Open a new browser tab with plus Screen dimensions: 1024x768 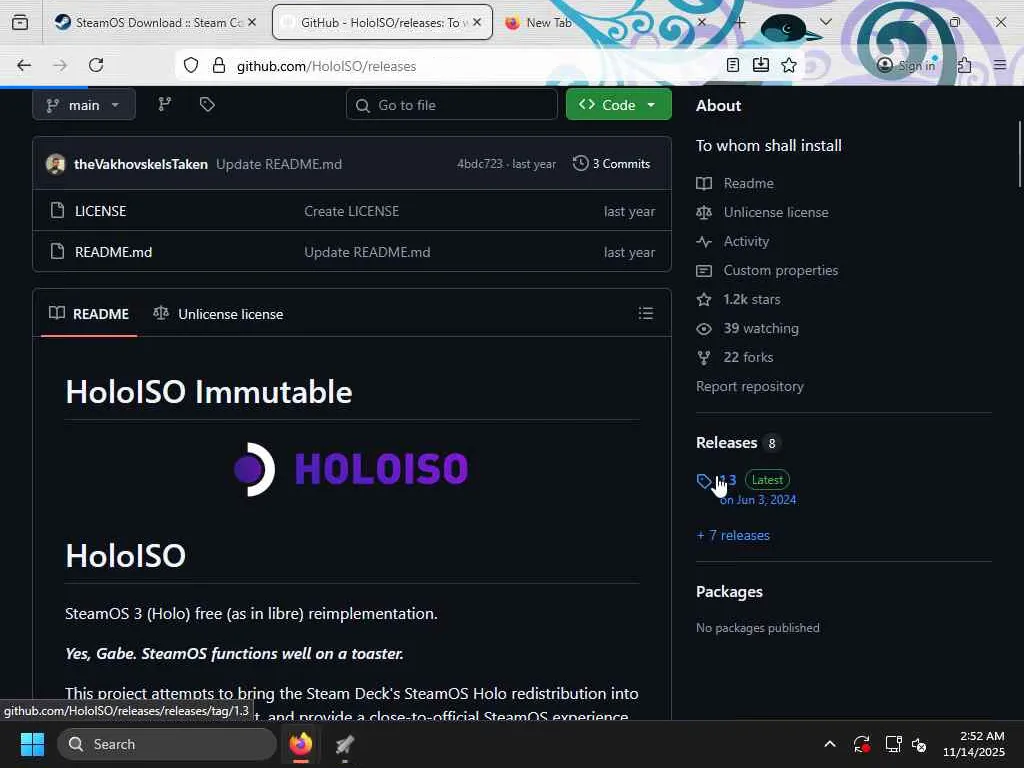(x=739, y=22)
